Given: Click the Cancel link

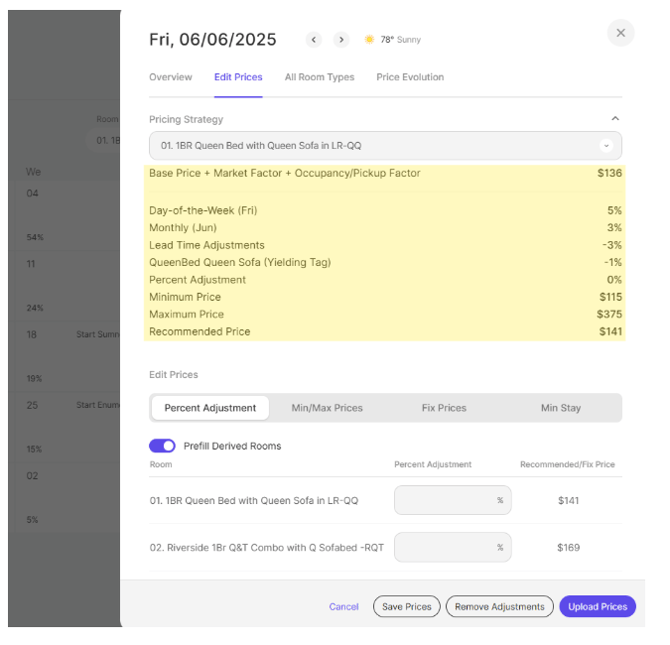Looking at the screenshot, I should 344,607.
